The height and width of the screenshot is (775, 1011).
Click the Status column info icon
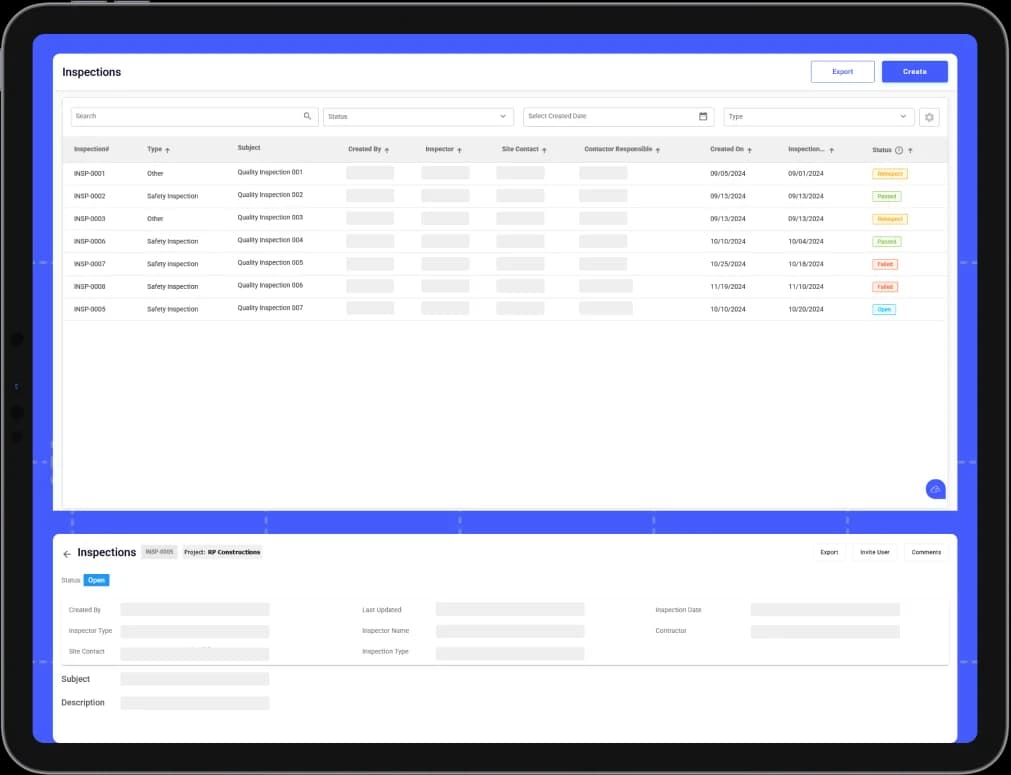click(x=899, y=150)
